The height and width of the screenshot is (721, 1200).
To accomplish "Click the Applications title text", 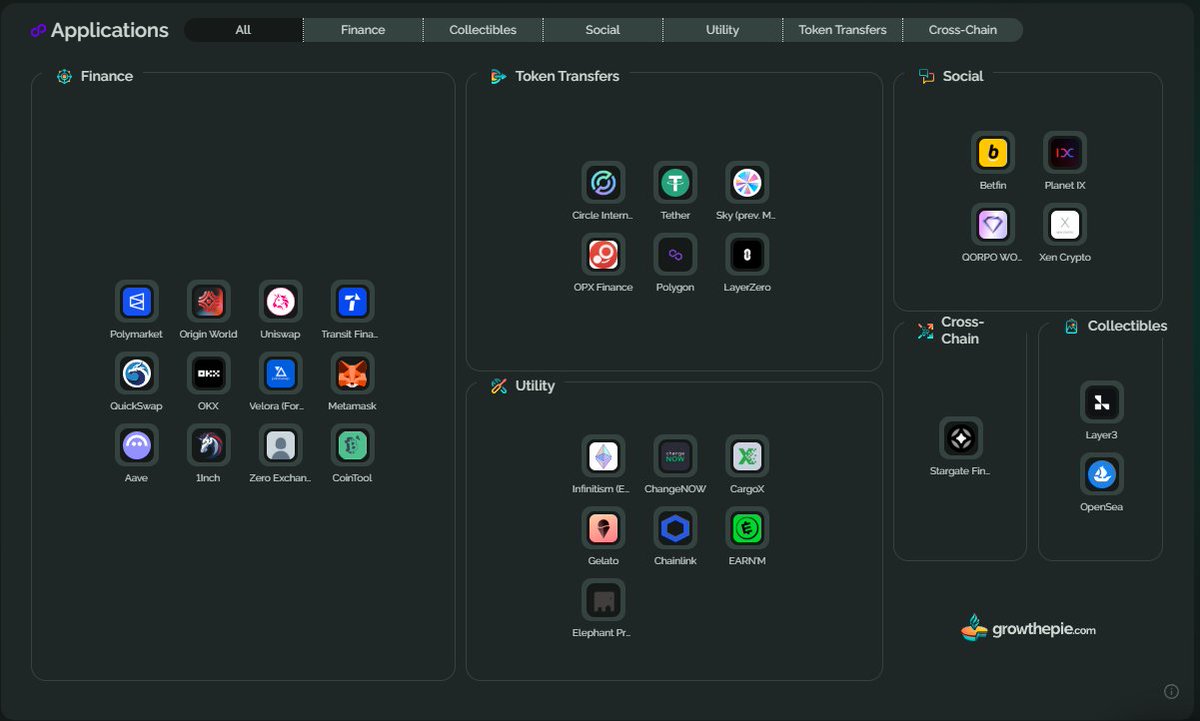I will [110, 30].
